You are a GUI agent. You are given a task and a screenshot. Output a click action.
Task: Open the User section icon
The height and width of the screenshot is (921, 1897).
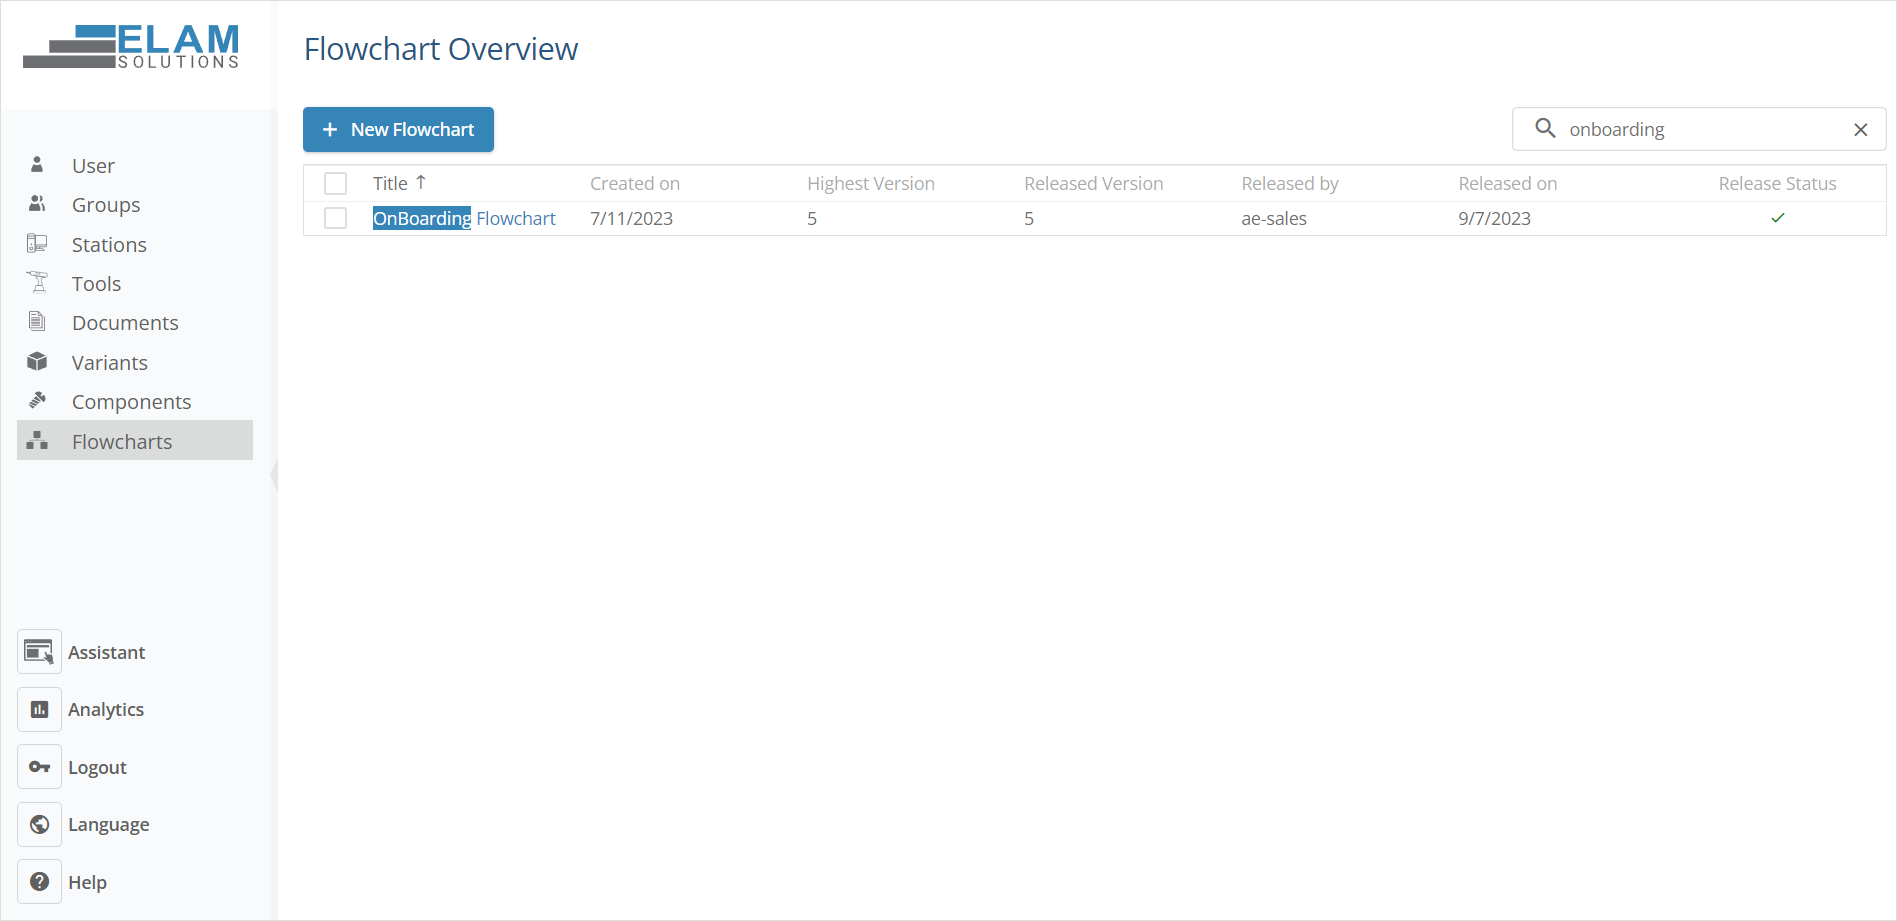click(37, 165)
